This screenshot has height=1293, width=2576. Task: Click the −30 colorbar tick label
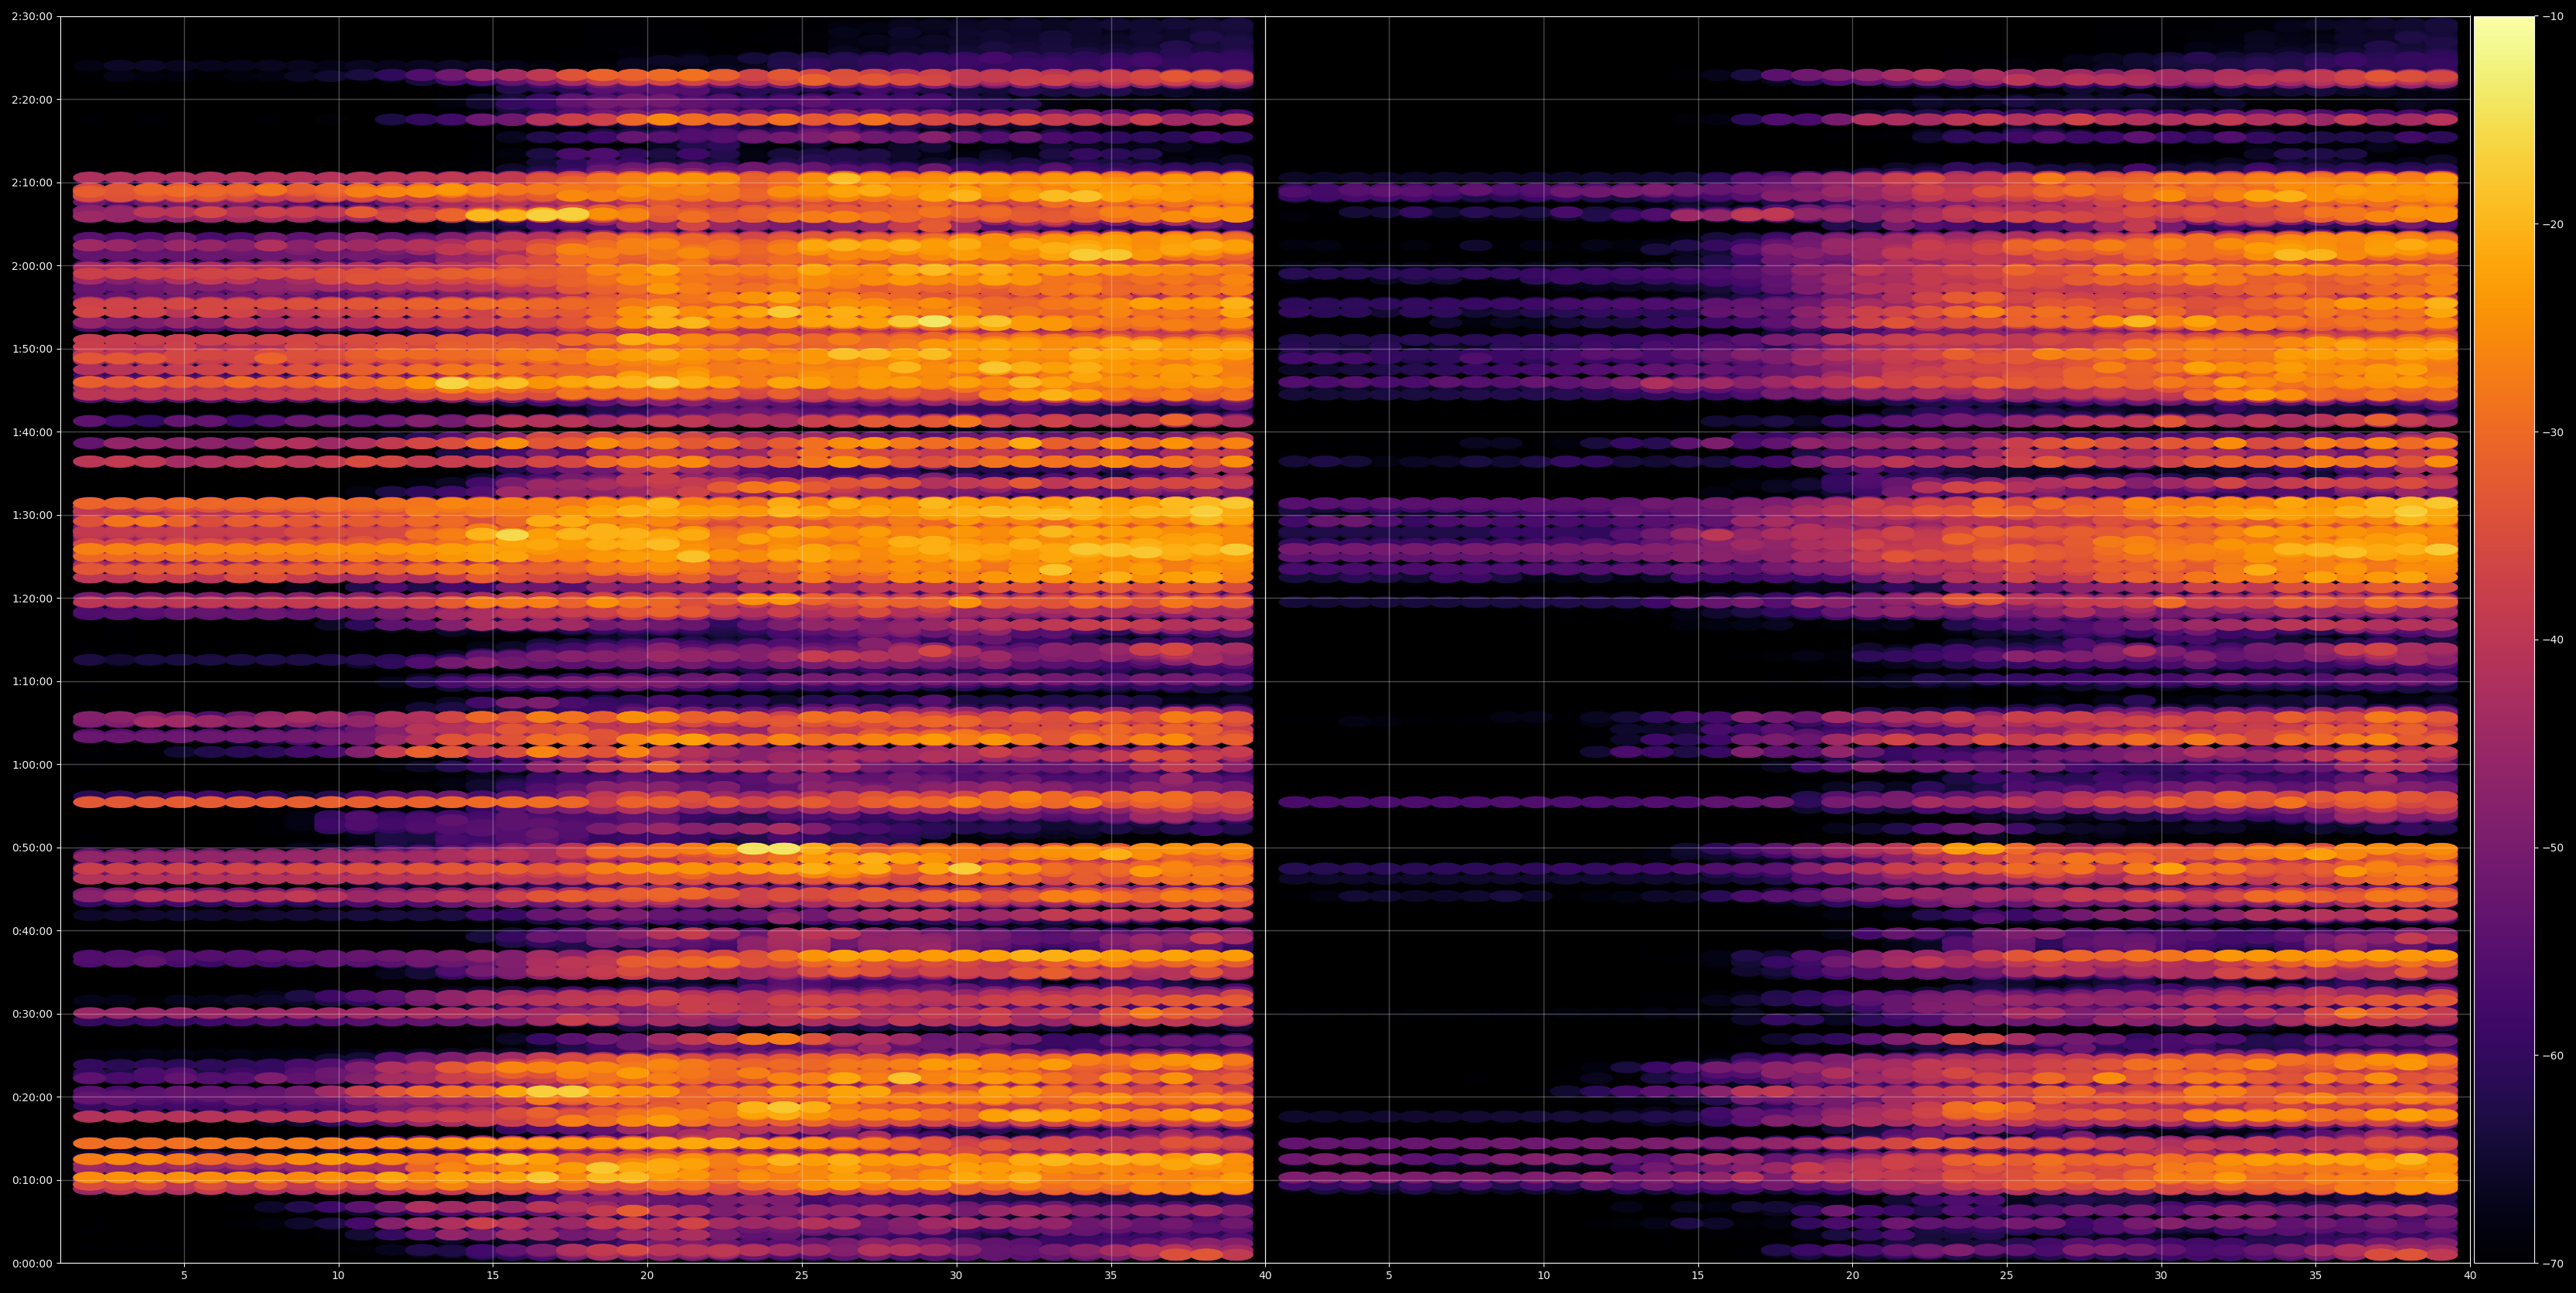coord(2554,432)
